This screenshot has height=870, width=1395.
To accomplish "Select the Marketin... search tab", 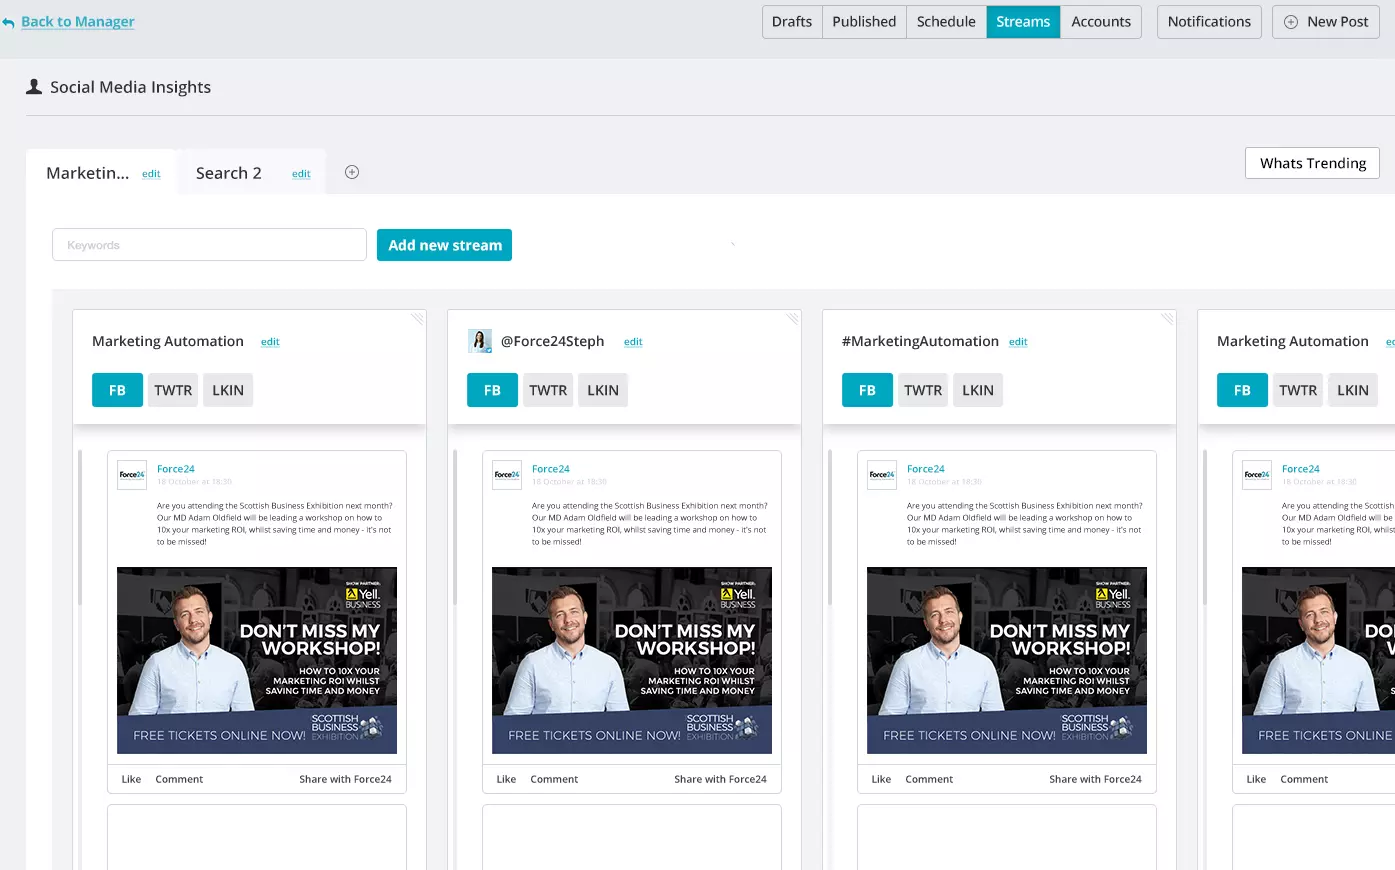I will click(88, 173).
